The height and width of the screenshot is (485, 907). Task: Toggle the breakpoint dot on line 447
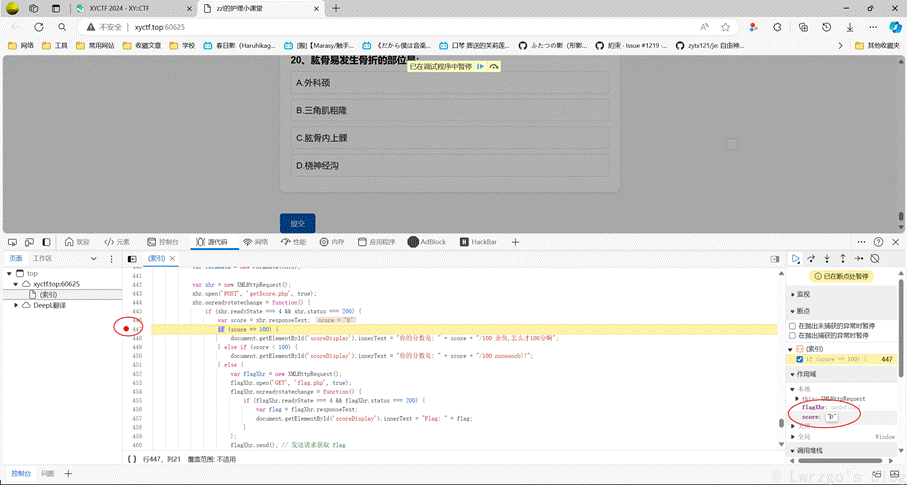click(126, 329)
